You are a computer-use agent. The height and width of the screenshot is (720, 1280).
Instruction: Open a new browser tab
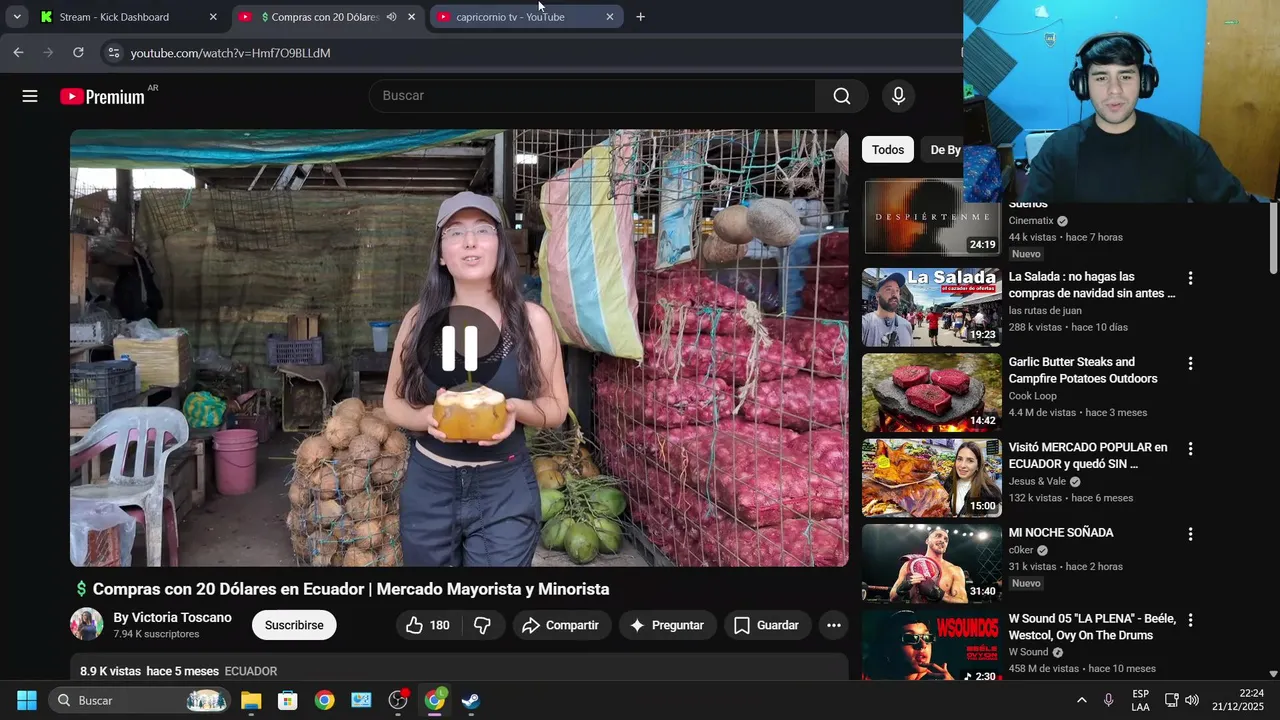(640, 17)
